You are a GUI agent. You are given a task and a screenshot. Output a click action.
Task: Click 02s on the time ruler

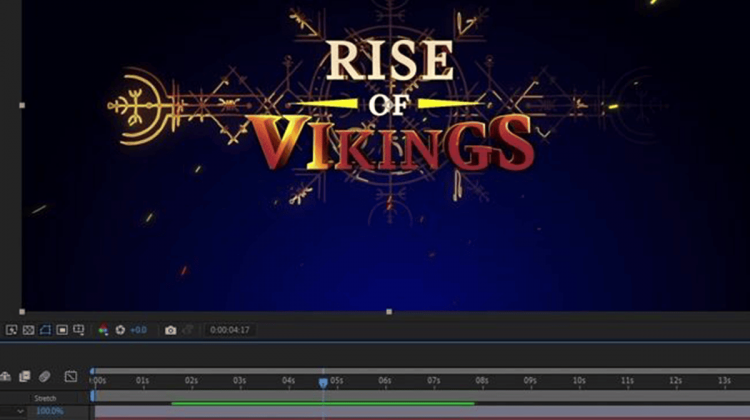tap(191, 381)
